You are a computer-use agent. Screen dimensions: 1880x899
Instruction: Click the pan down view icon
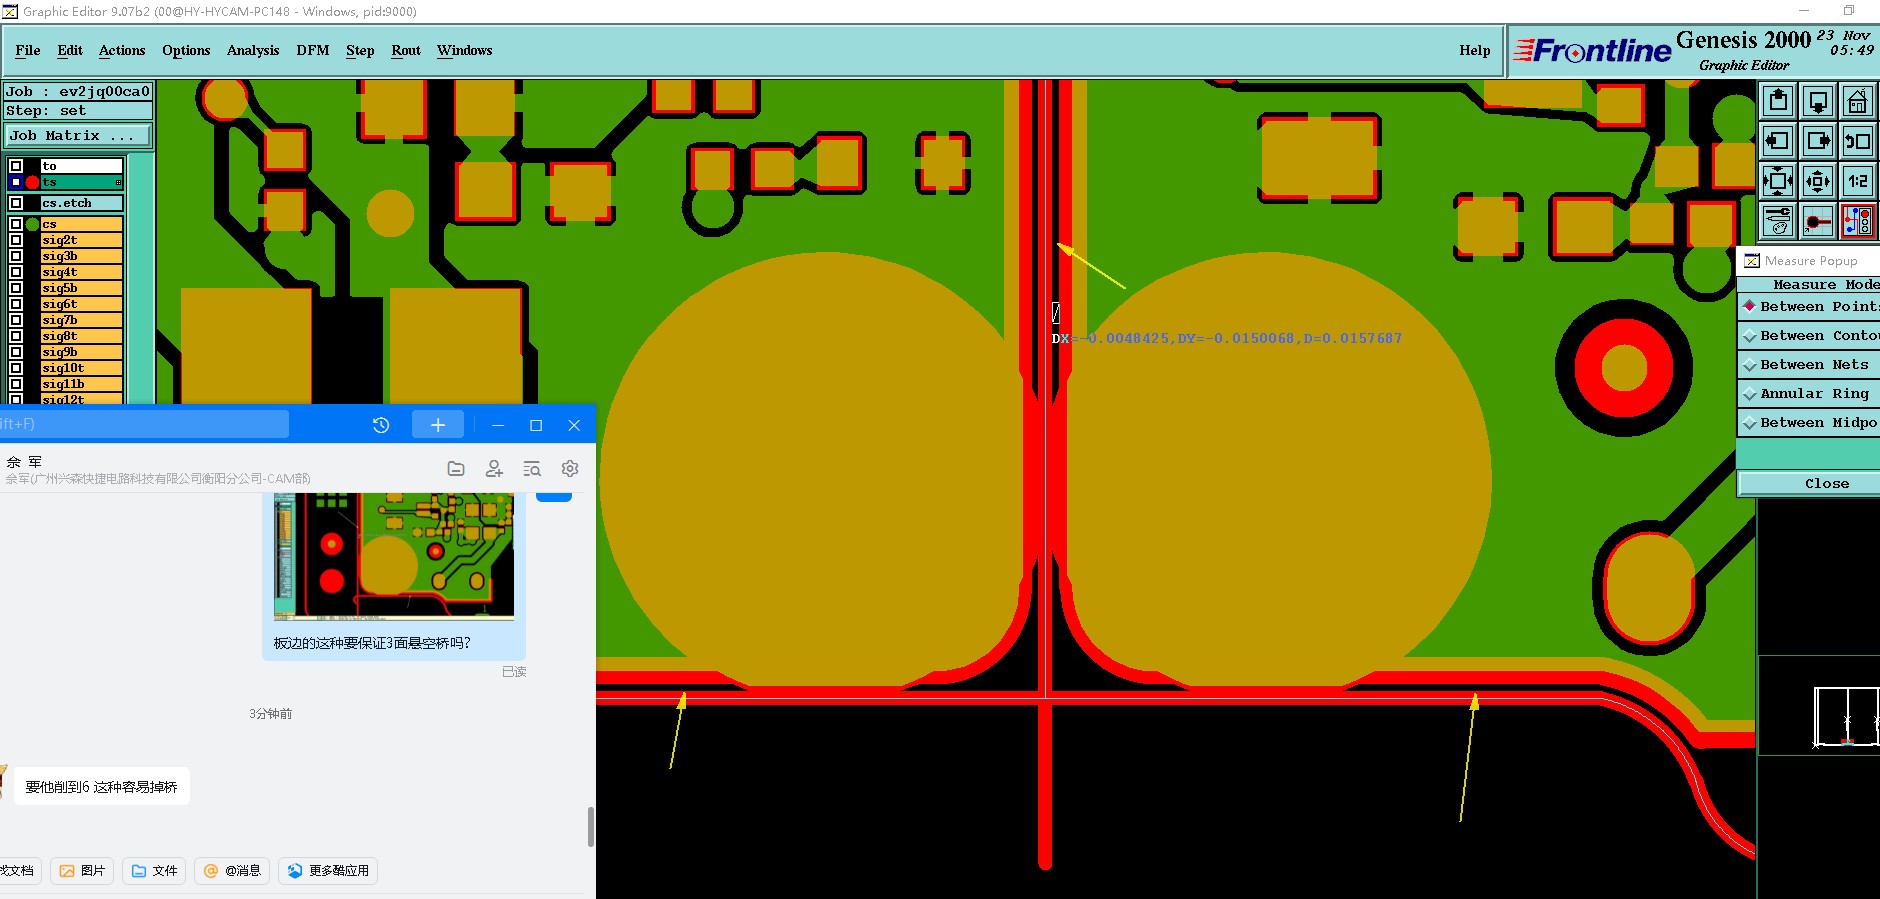tap(1818, 101)
